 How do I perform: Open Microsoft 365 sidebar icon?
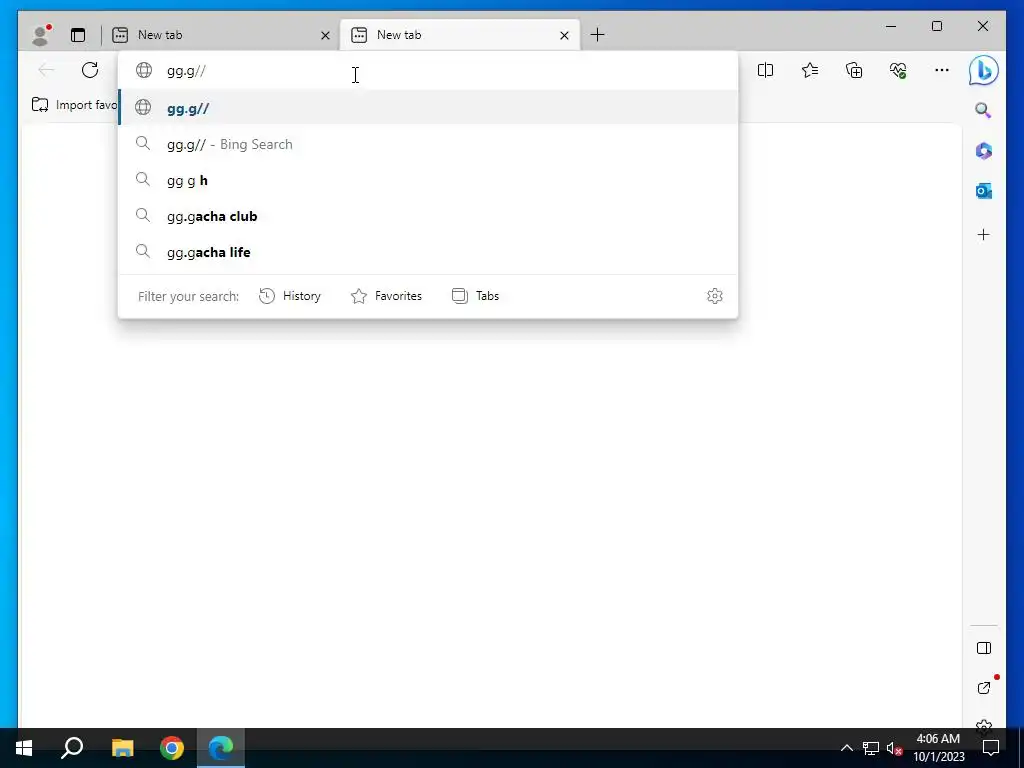pyautogui.click(x=984, y=151)
